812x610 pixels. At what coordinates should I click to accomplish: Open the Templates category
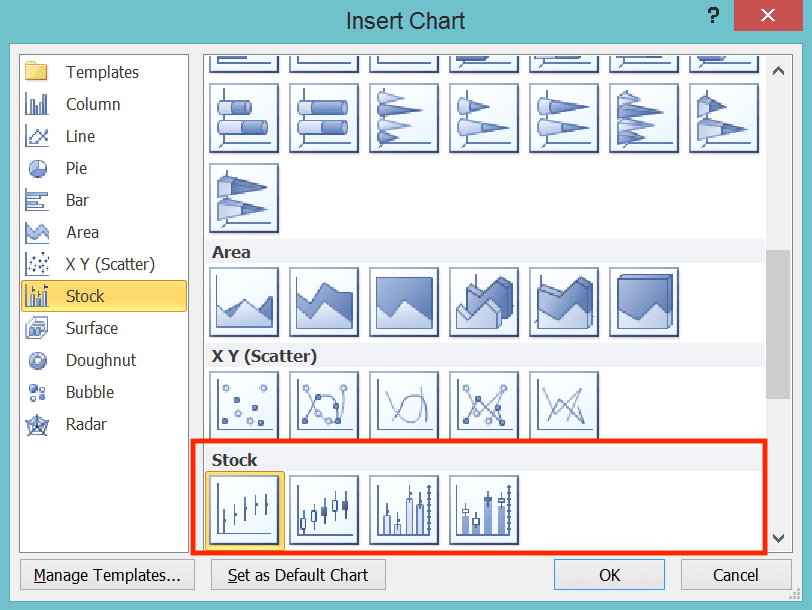pyautogui.click(x=104, y=72)
